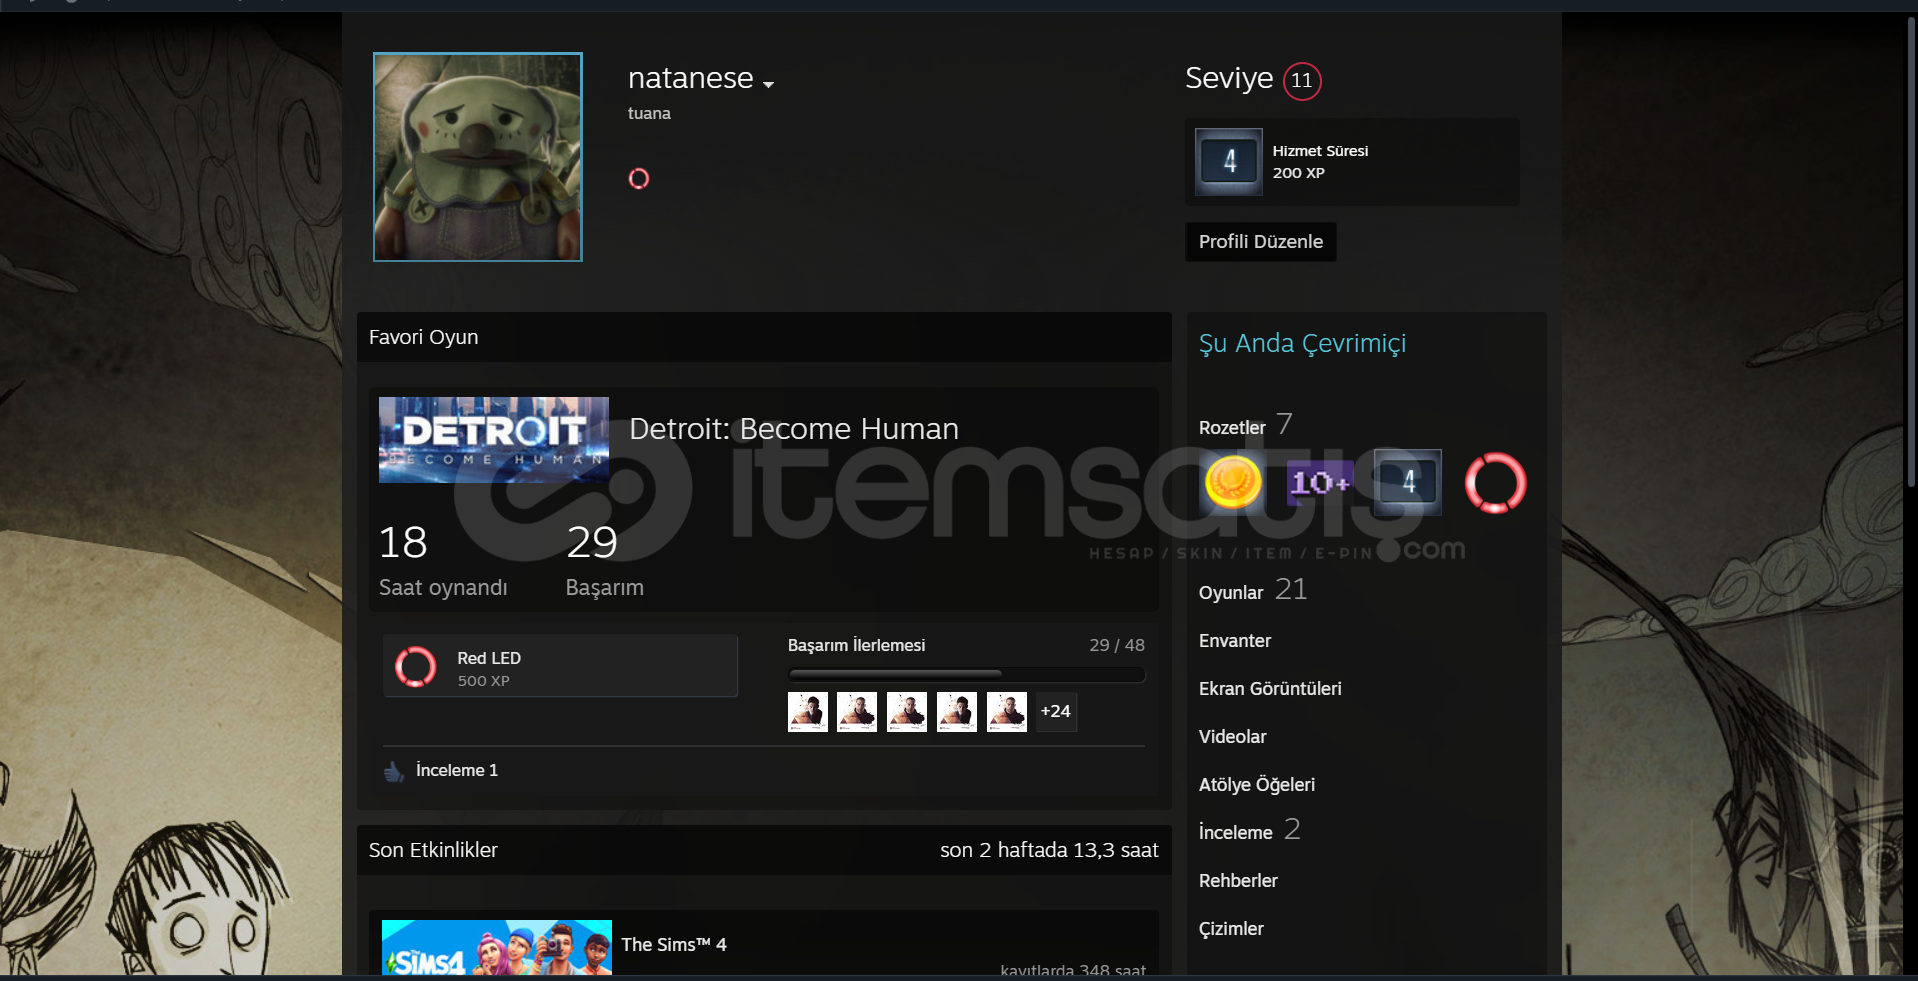The width and height of the screenshot is (1918, 981).
Task: Click the Profili Düzenle button
Action: (1261, 242)
